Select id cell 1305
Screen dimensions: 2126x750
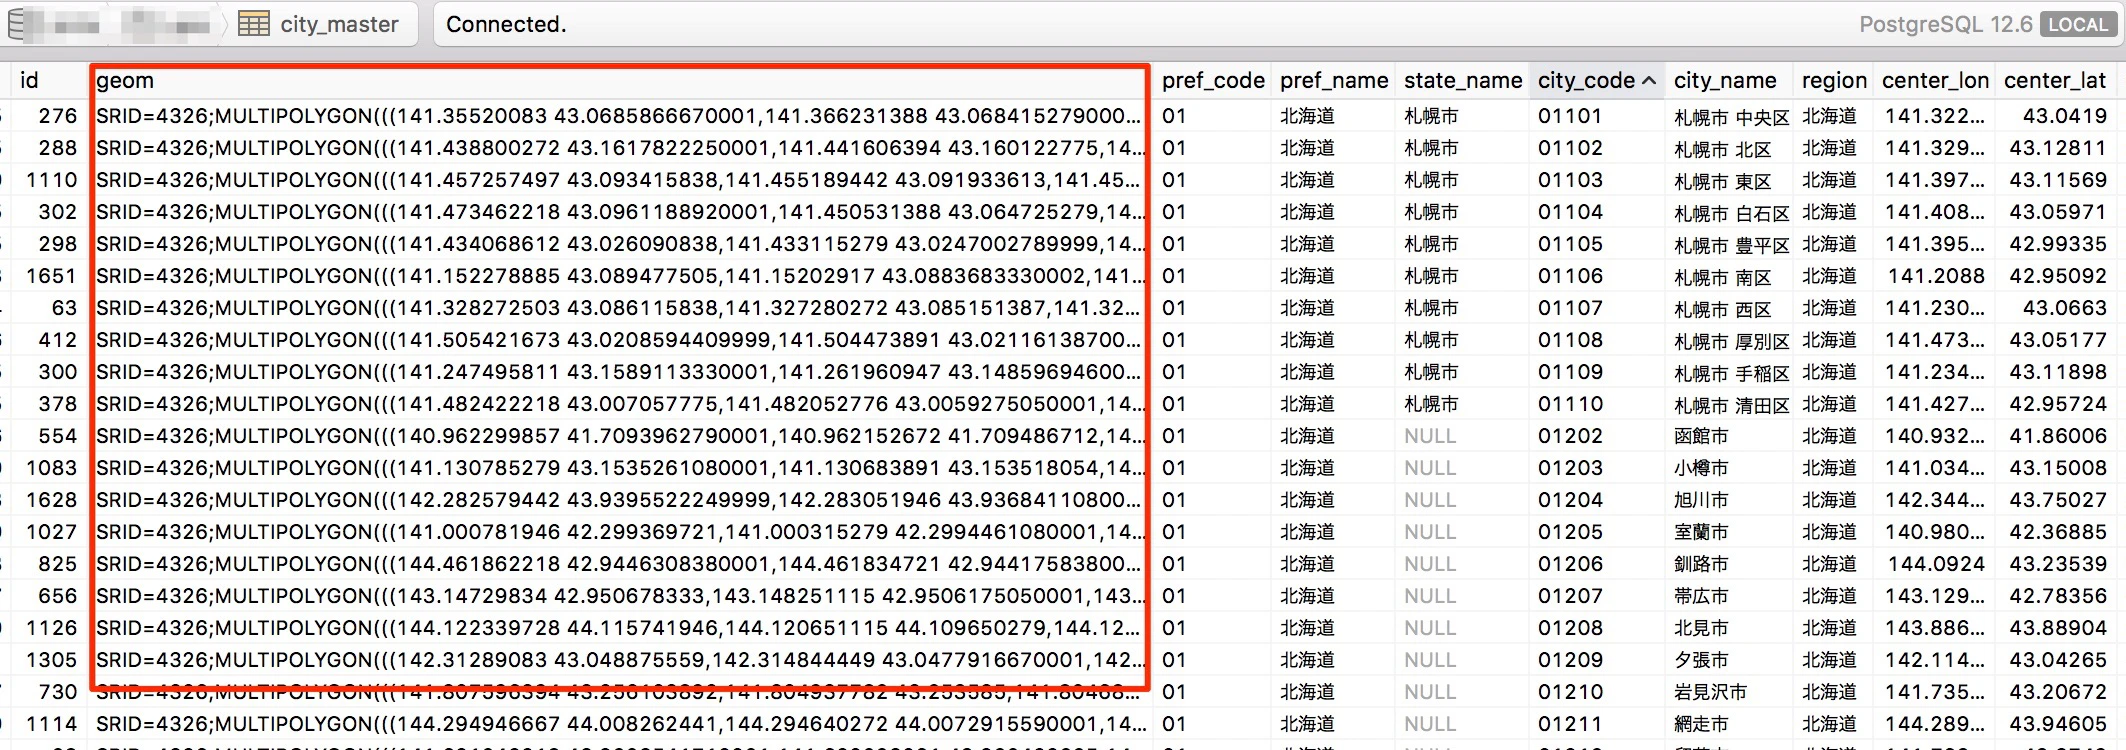click(x=51, y=660)
